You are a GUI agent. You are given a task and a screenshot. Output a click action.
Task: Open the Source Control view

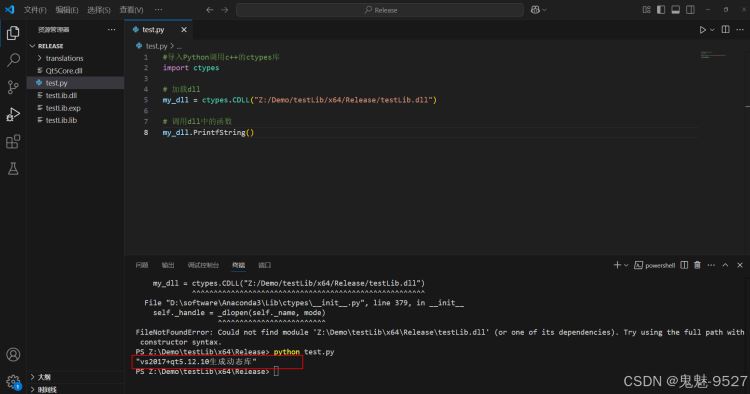(13, 87)
